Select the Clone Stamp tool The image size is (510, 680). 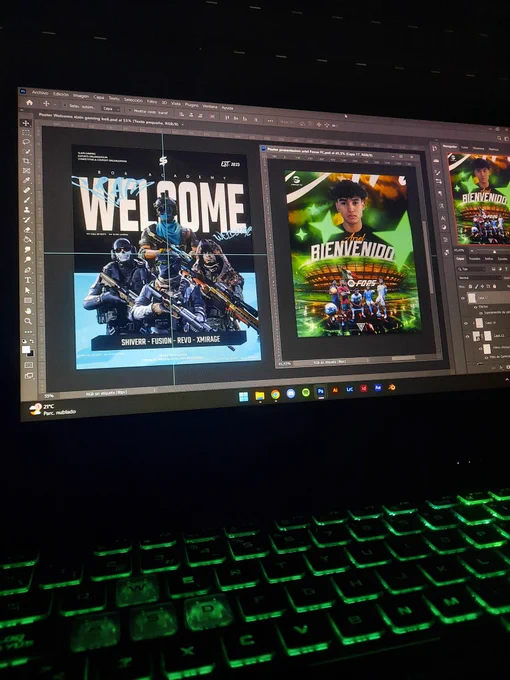click(27, 209)
